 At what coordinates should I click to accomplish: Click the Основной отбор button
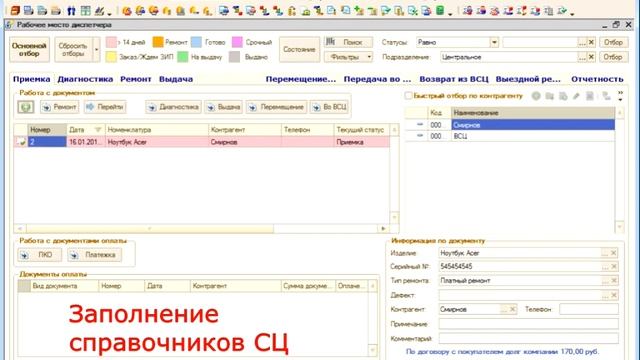coord(29,50)
